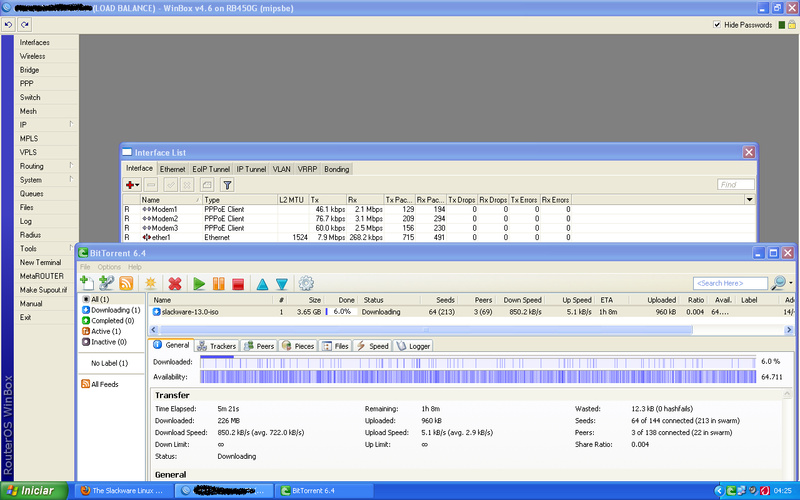Expand the Tools submenu

point(71,248)
